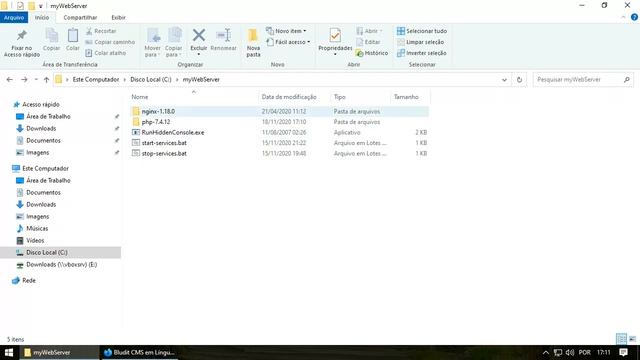Open the Histórico of the file
Viewport: 640px width, 360px height.
[x=372, y=53]
